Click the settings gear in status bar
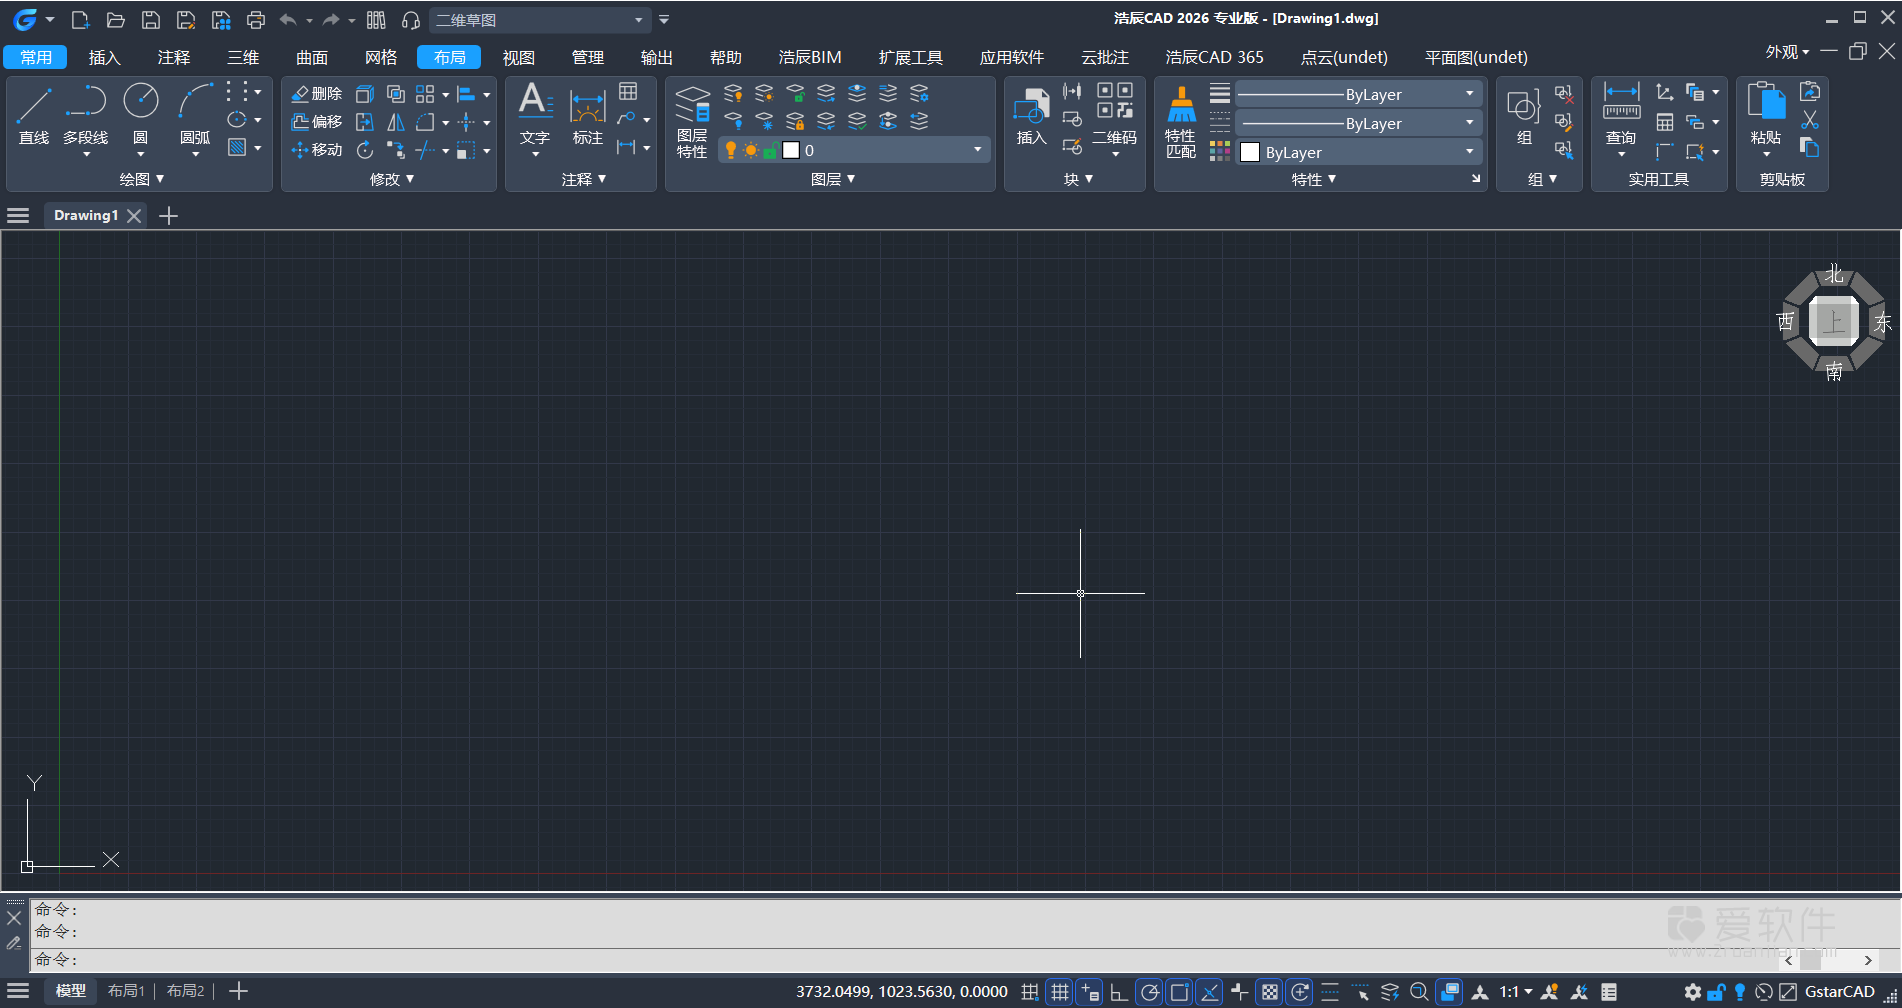The image size is (1902, 1008). tap(1692, 992)
